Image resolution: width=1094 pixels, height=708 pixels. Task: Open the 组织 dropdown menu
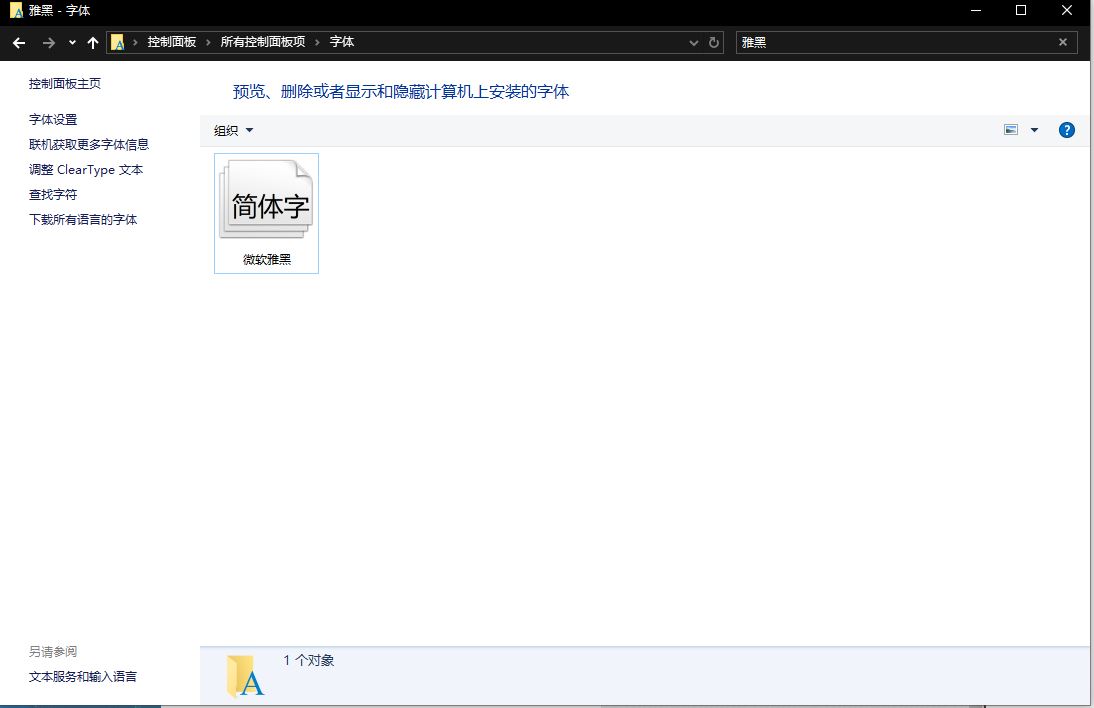tap(234, 130)
